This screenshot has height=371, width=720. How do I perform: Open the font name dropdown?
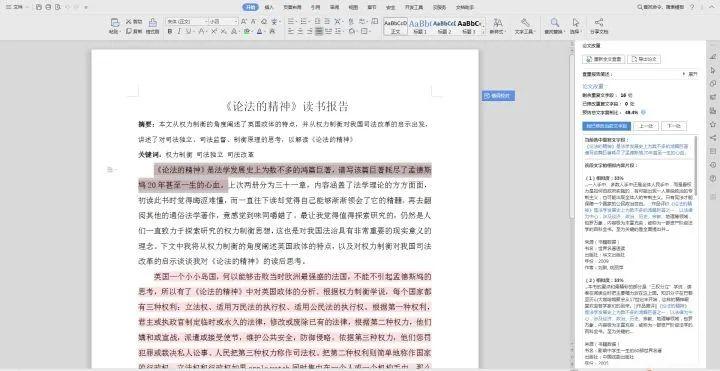207,22
